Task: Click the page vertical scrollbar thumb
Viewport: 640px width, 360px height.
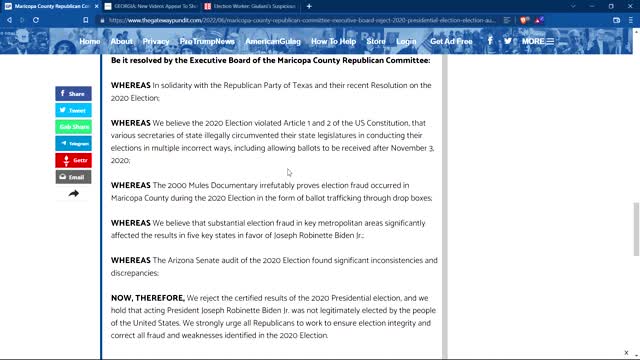Action: 636,229
